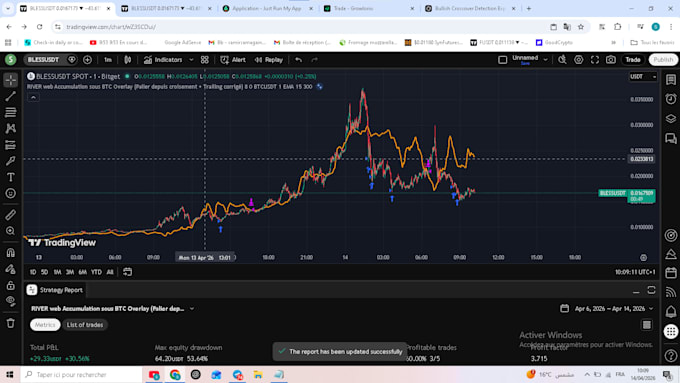Remove drawings with the trash icon
Viewport: 680px width, 383px height.
(11, 323)
